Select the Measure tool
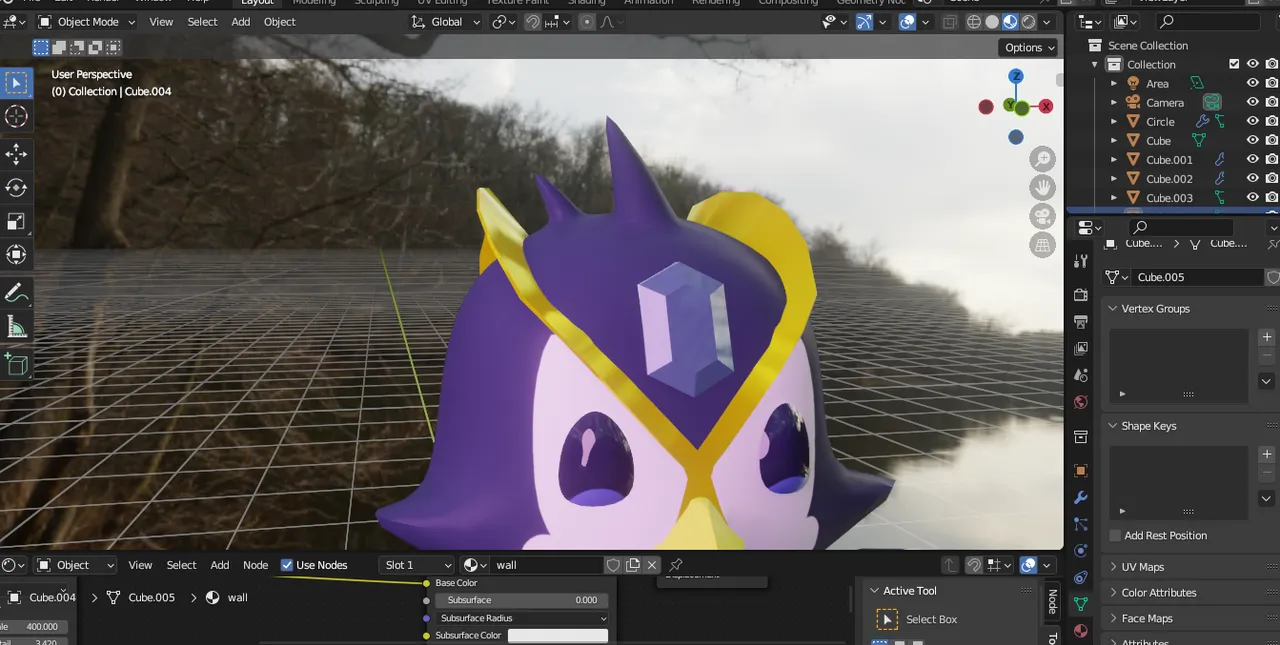Screen dimensions: 1280x645 [x=16, y=327]
